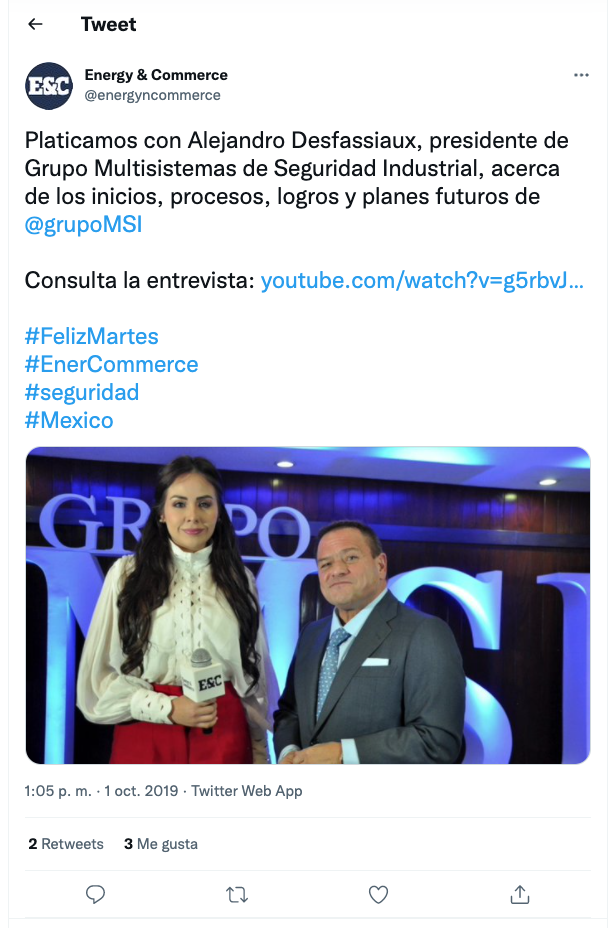View the 3 Me gusta list
Viewport: 615px width, 928px height.
click(x=160, y=844)
